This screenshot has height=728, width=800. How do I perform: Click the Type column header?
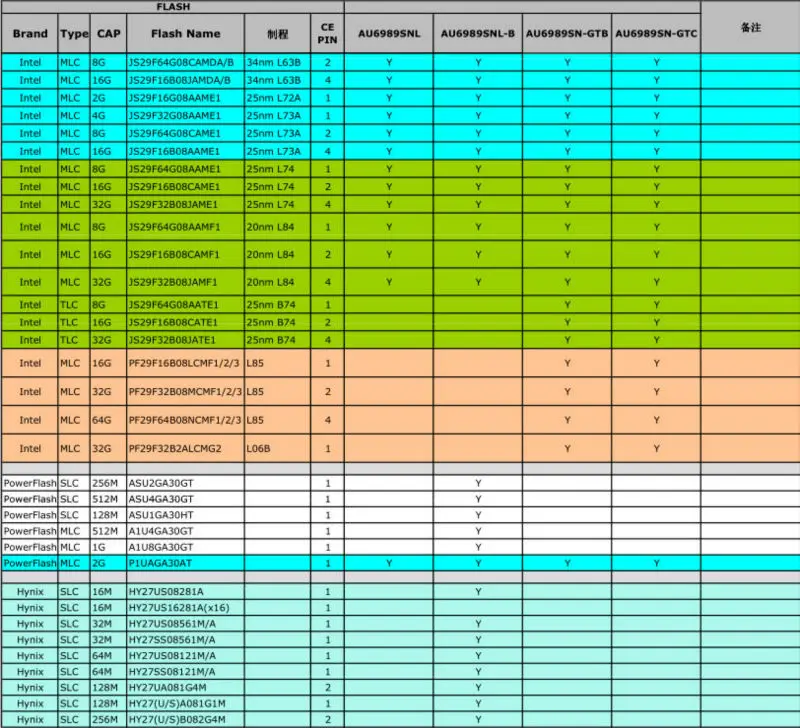74,34
